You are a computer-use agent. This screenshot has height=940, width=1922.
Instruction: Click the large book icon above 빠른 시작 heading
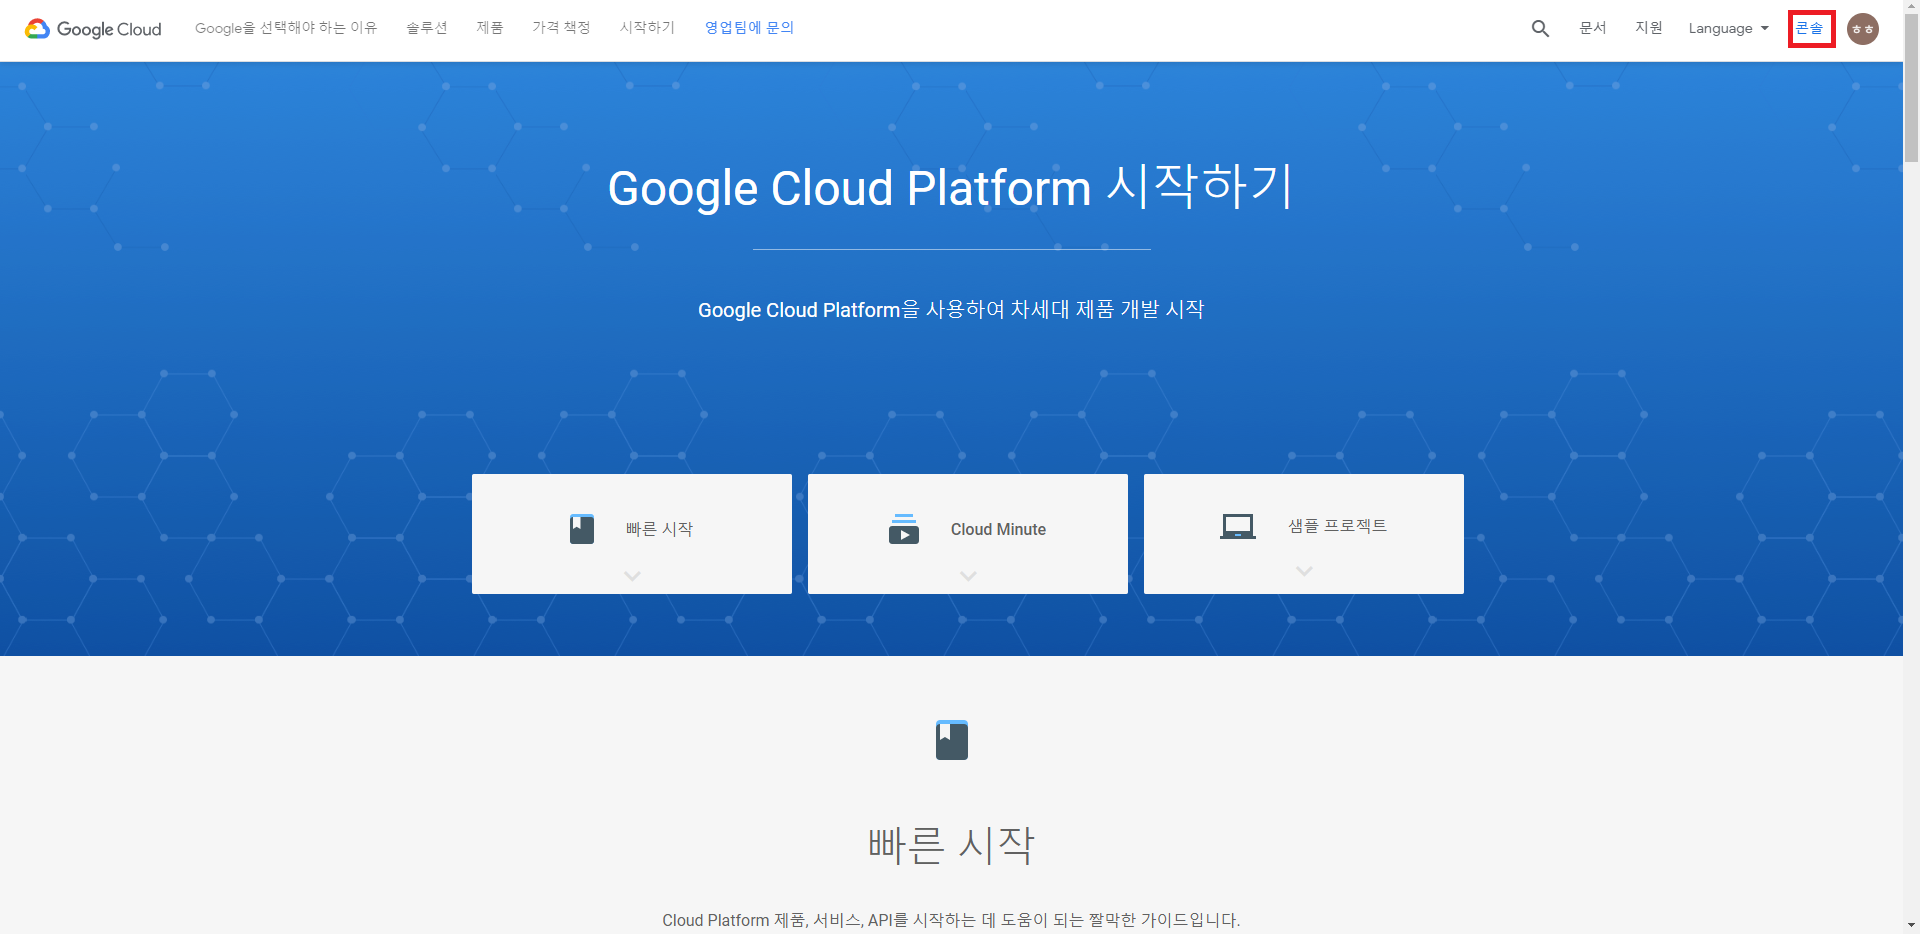pos(952,740)
